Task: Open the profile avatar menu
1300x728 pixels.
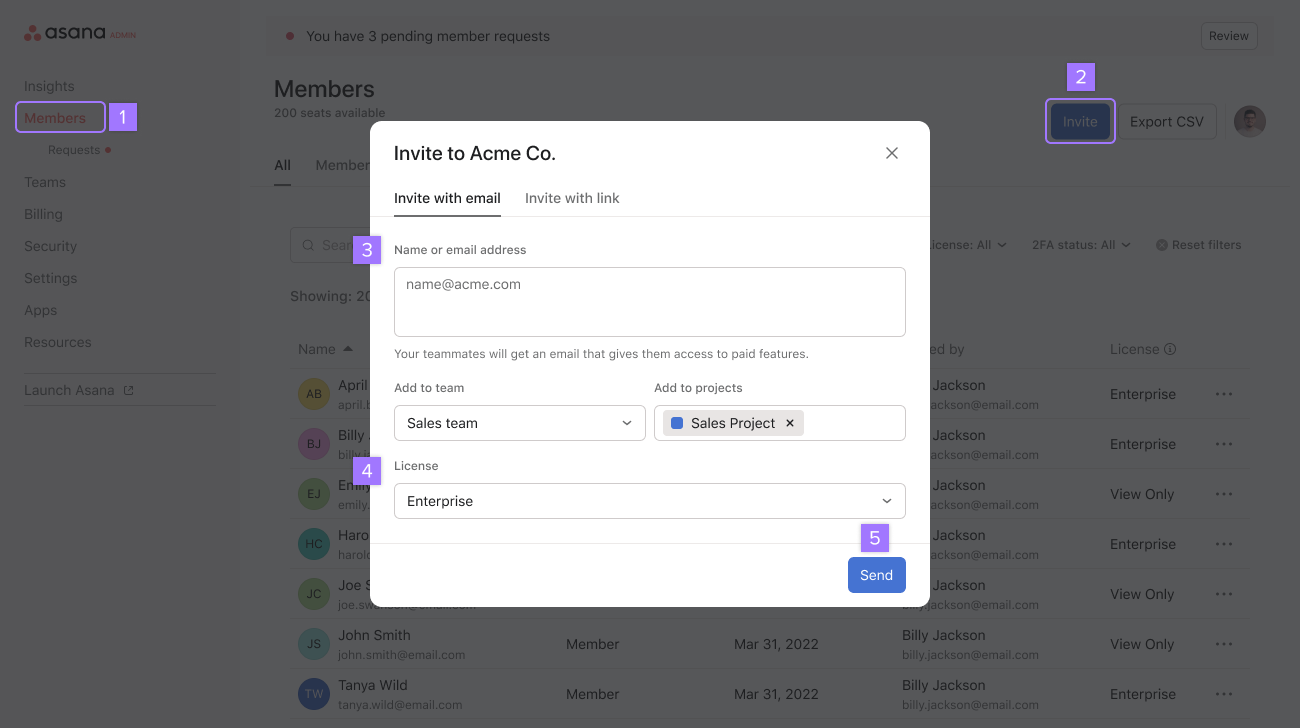Action: [x=1249, y=121]
